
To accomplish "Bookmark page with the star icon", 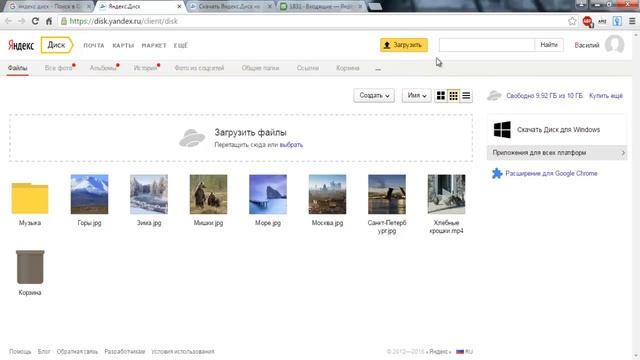I will pyautogui.click(x=572, y=21).
